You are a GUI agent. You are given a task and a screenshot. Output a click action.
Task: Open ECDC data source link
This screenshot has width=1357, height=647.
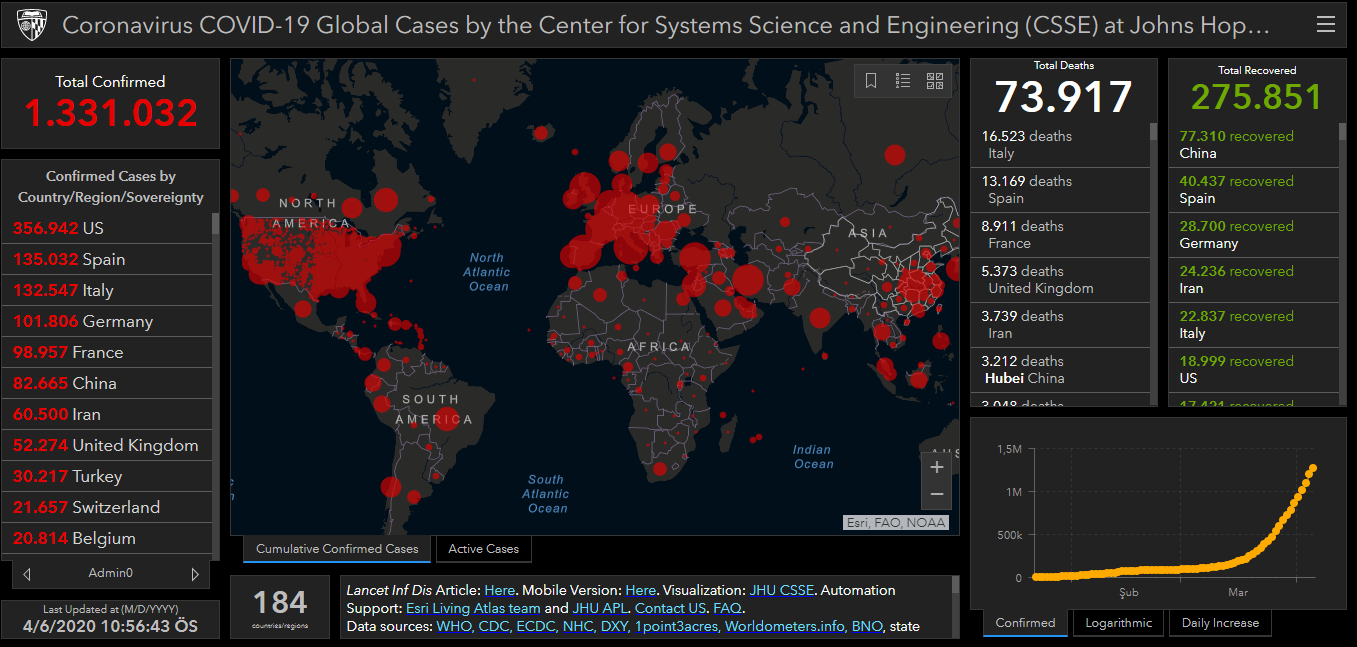point(536,627)
